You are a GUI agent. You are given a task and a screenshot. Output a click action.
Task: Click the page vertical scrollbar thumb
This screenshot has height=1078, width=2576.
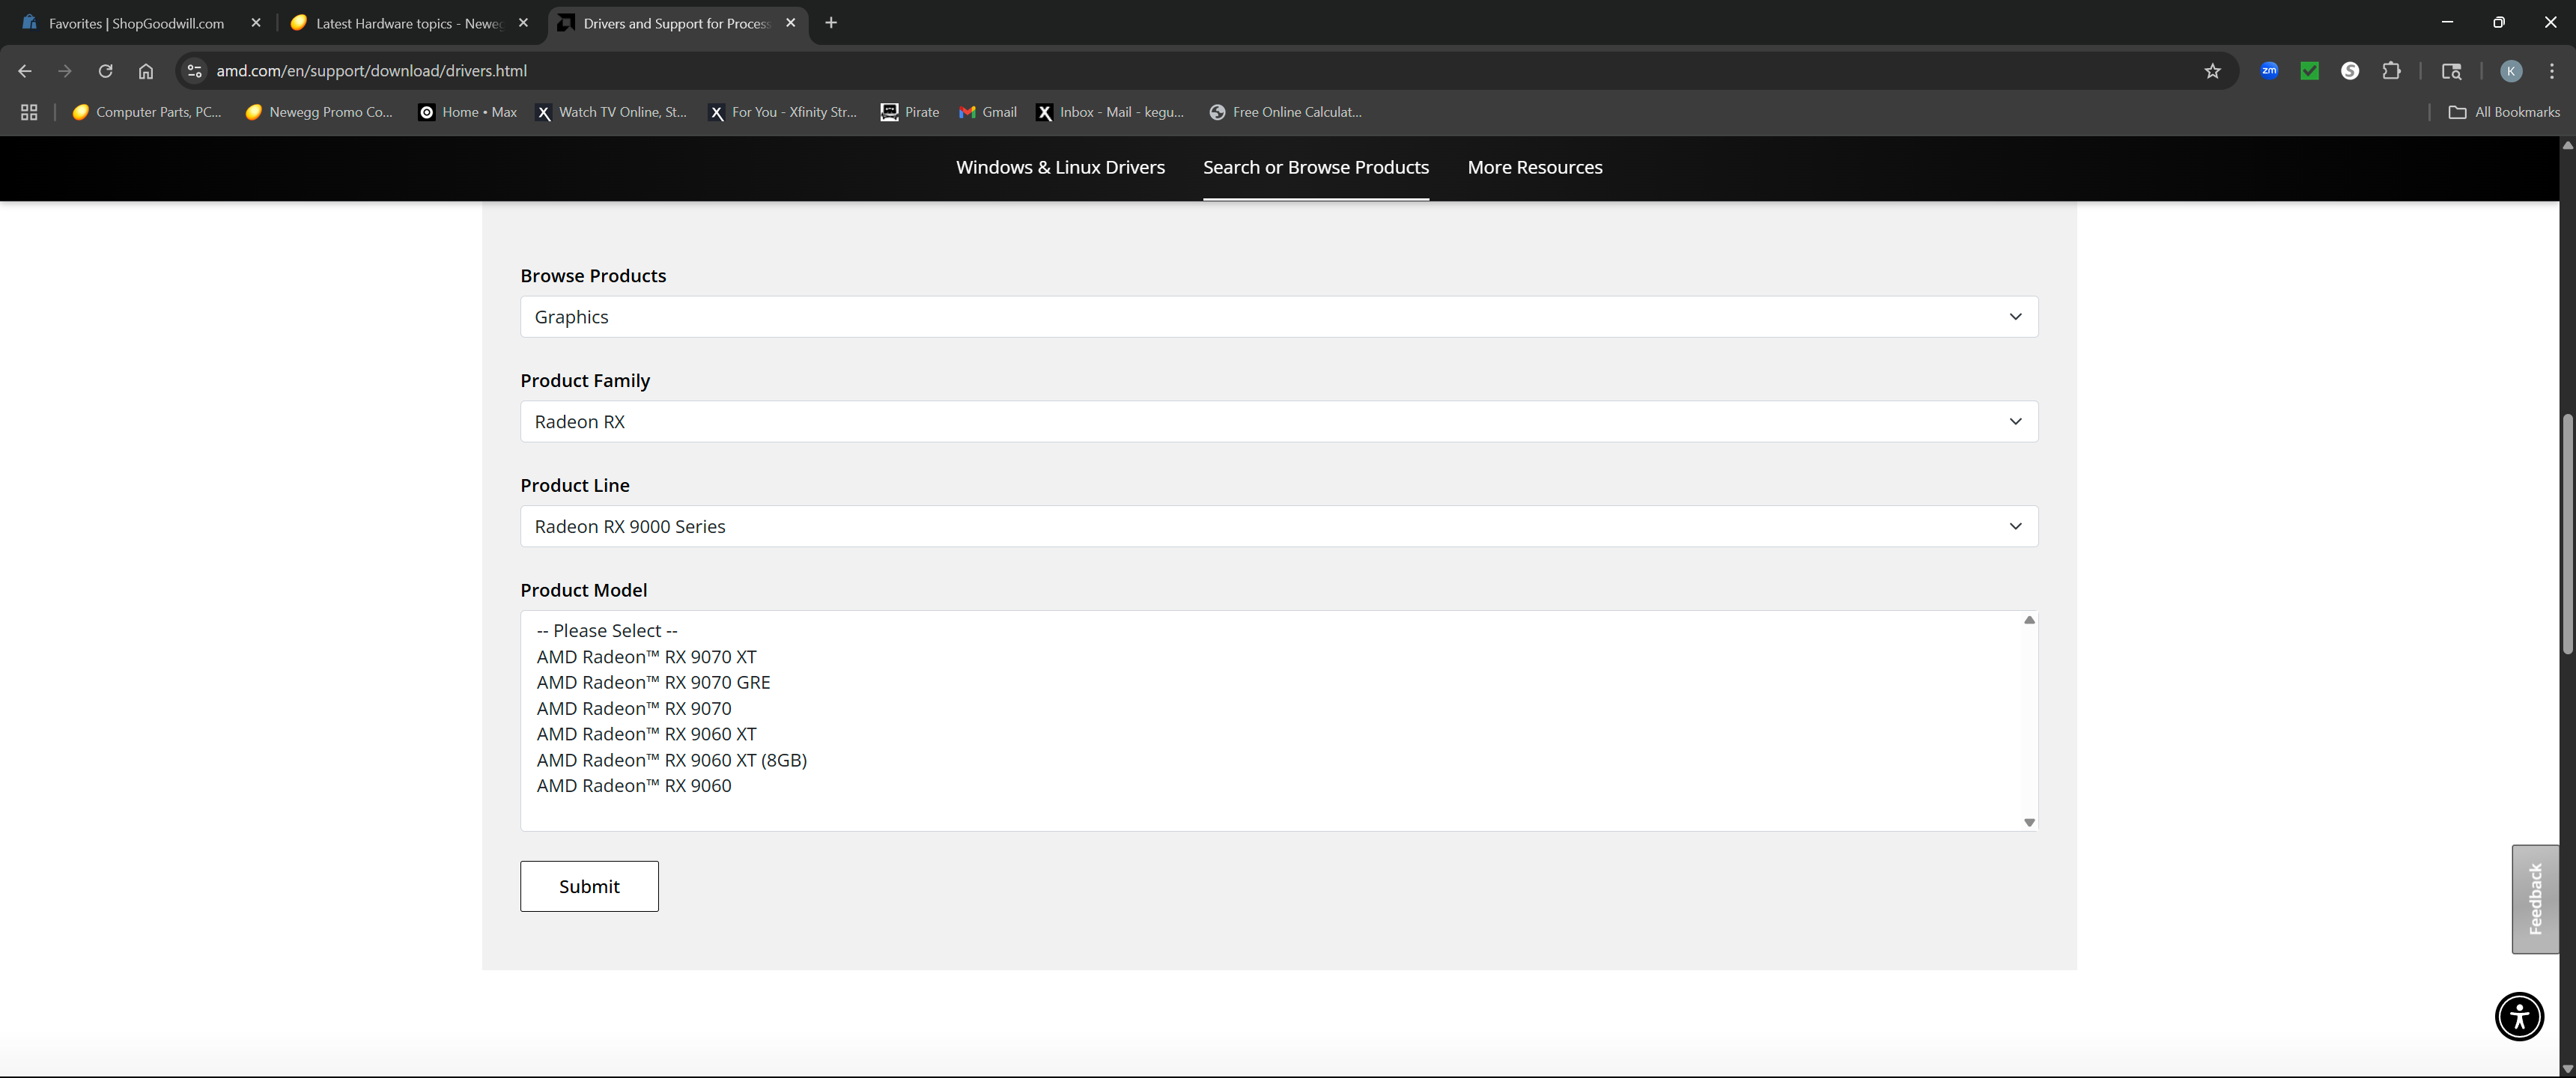(x=2567, y=533)
